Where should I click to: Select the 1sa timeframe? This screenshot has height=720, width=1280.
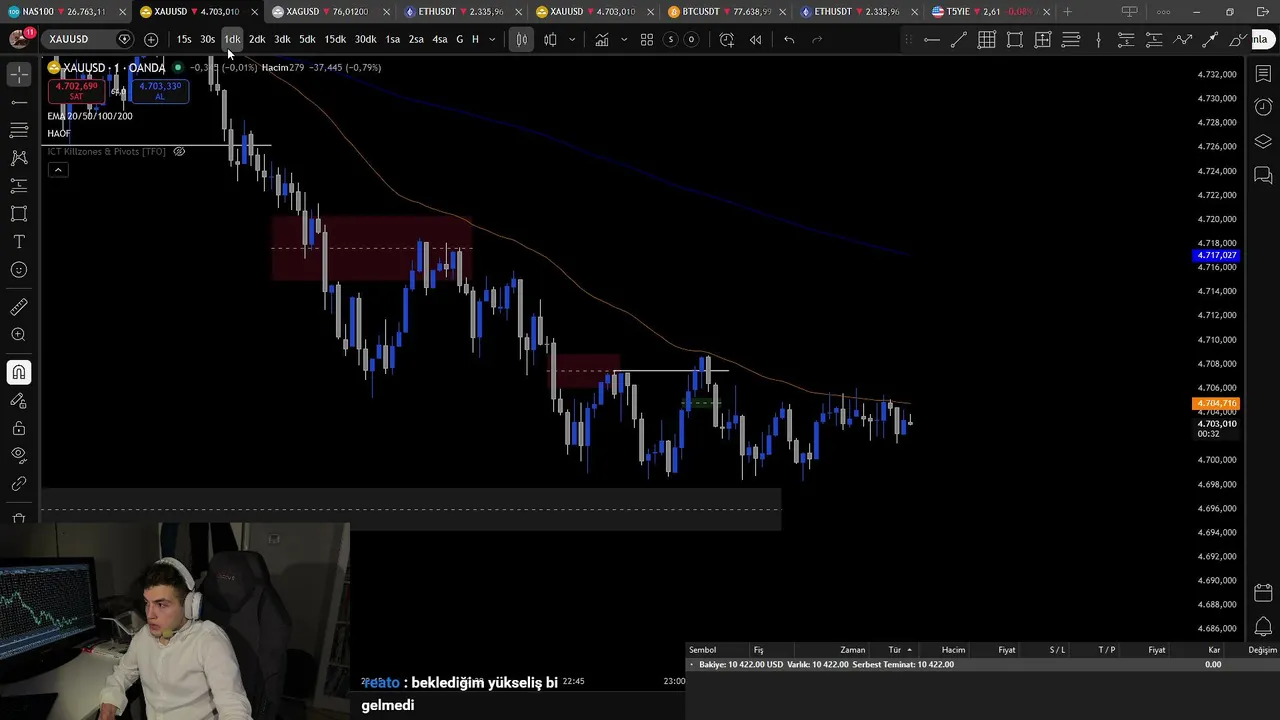(x=392, y=39)
